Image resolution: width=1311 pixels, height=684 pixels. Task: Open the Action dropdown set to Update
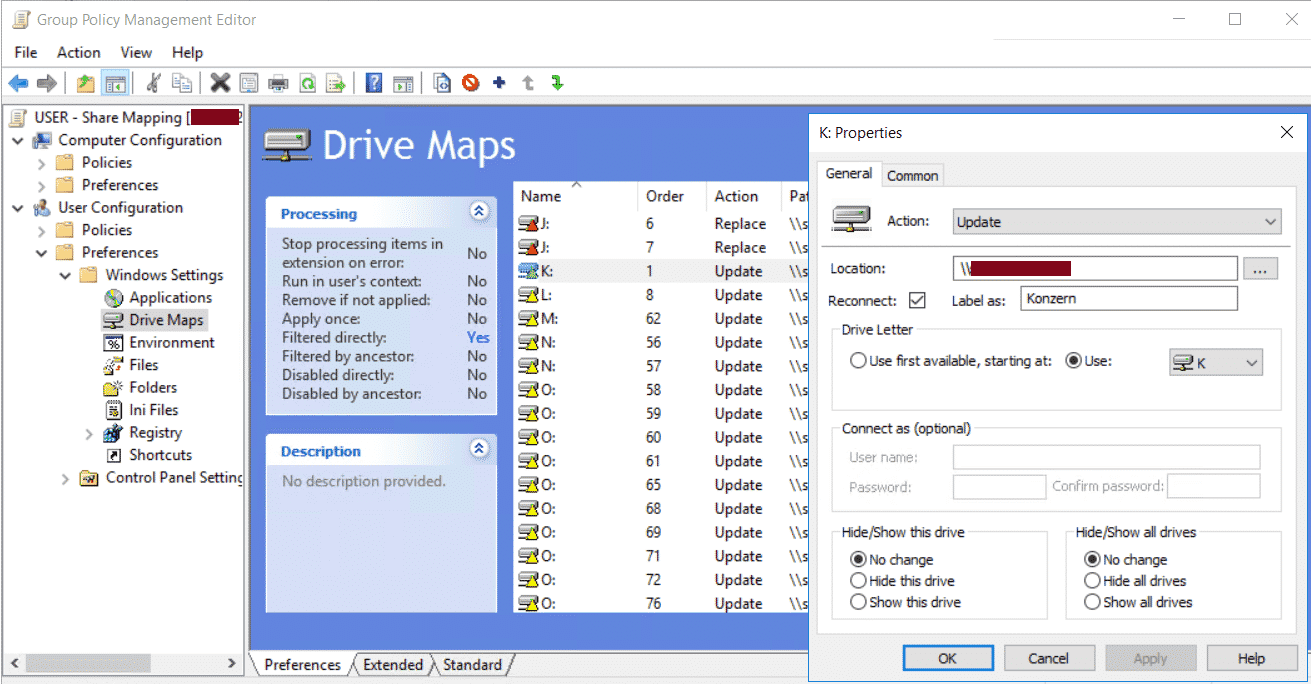(1116, 222)
